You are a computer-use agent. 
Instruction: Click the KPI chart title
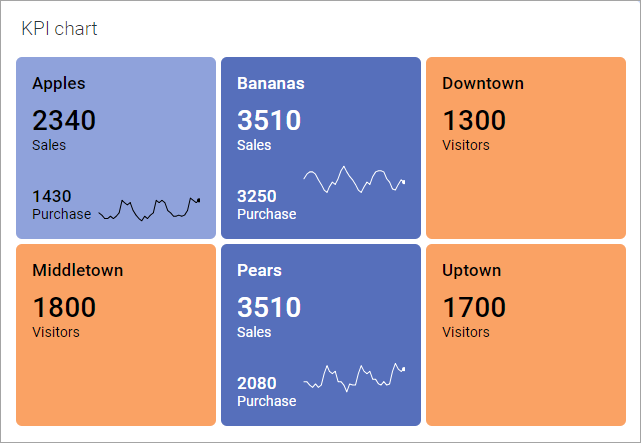tap(59, 28)
